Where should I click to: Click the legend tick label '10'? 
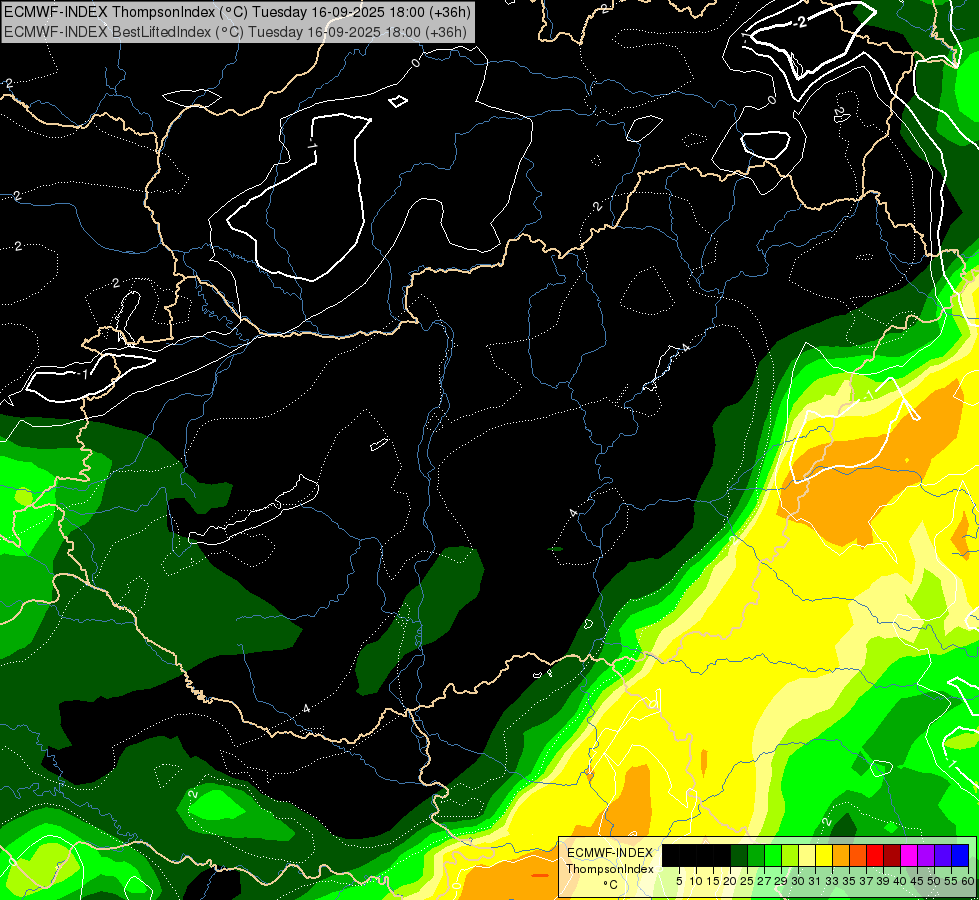696,881
